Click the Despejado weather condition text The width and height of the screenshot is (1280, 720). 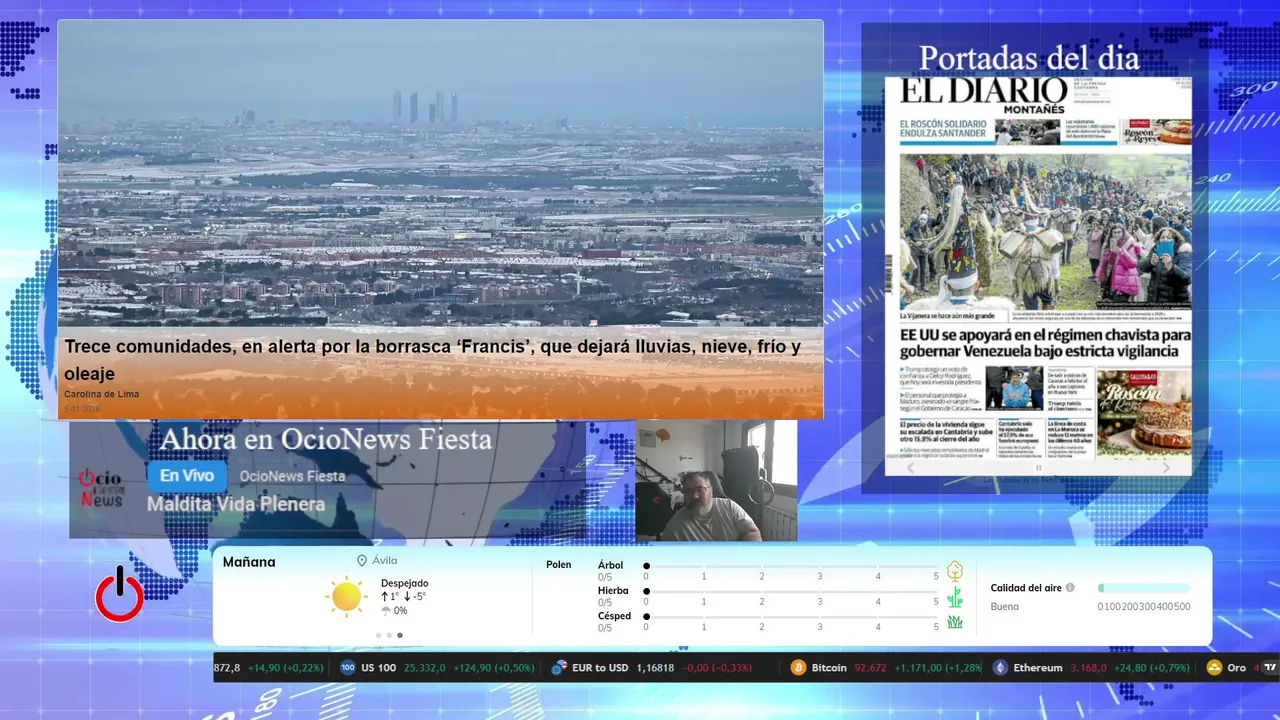(404, 583)
